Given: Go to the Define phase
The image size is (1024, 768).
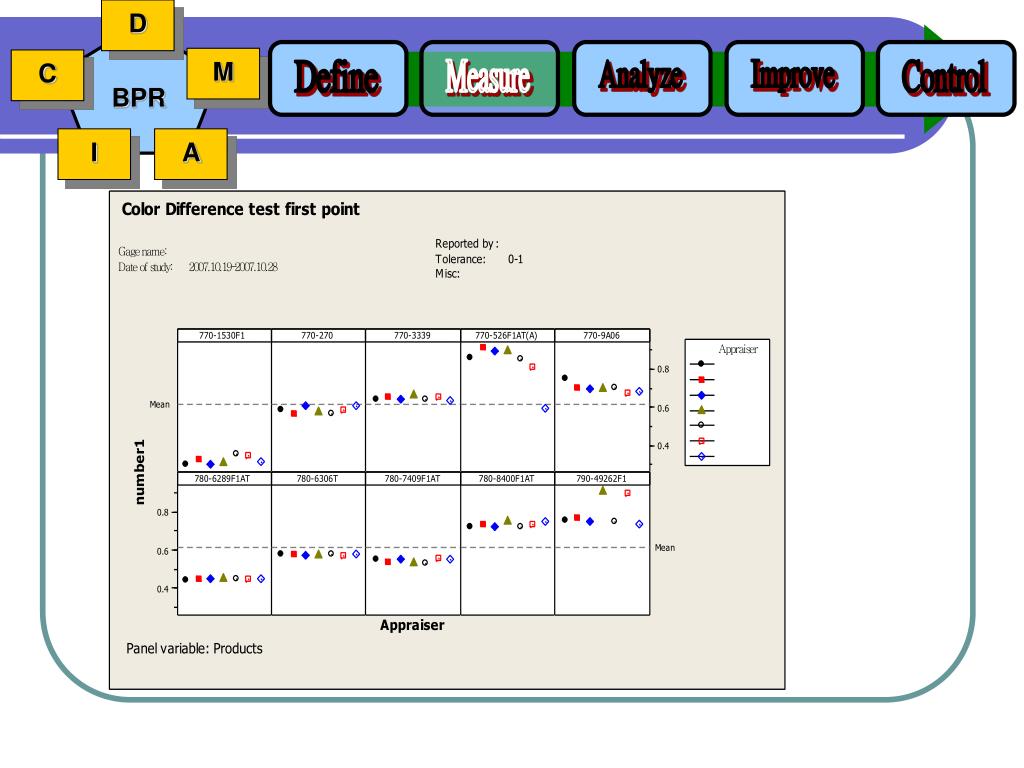Looking at the screenshot, I should tap(338, 78).
